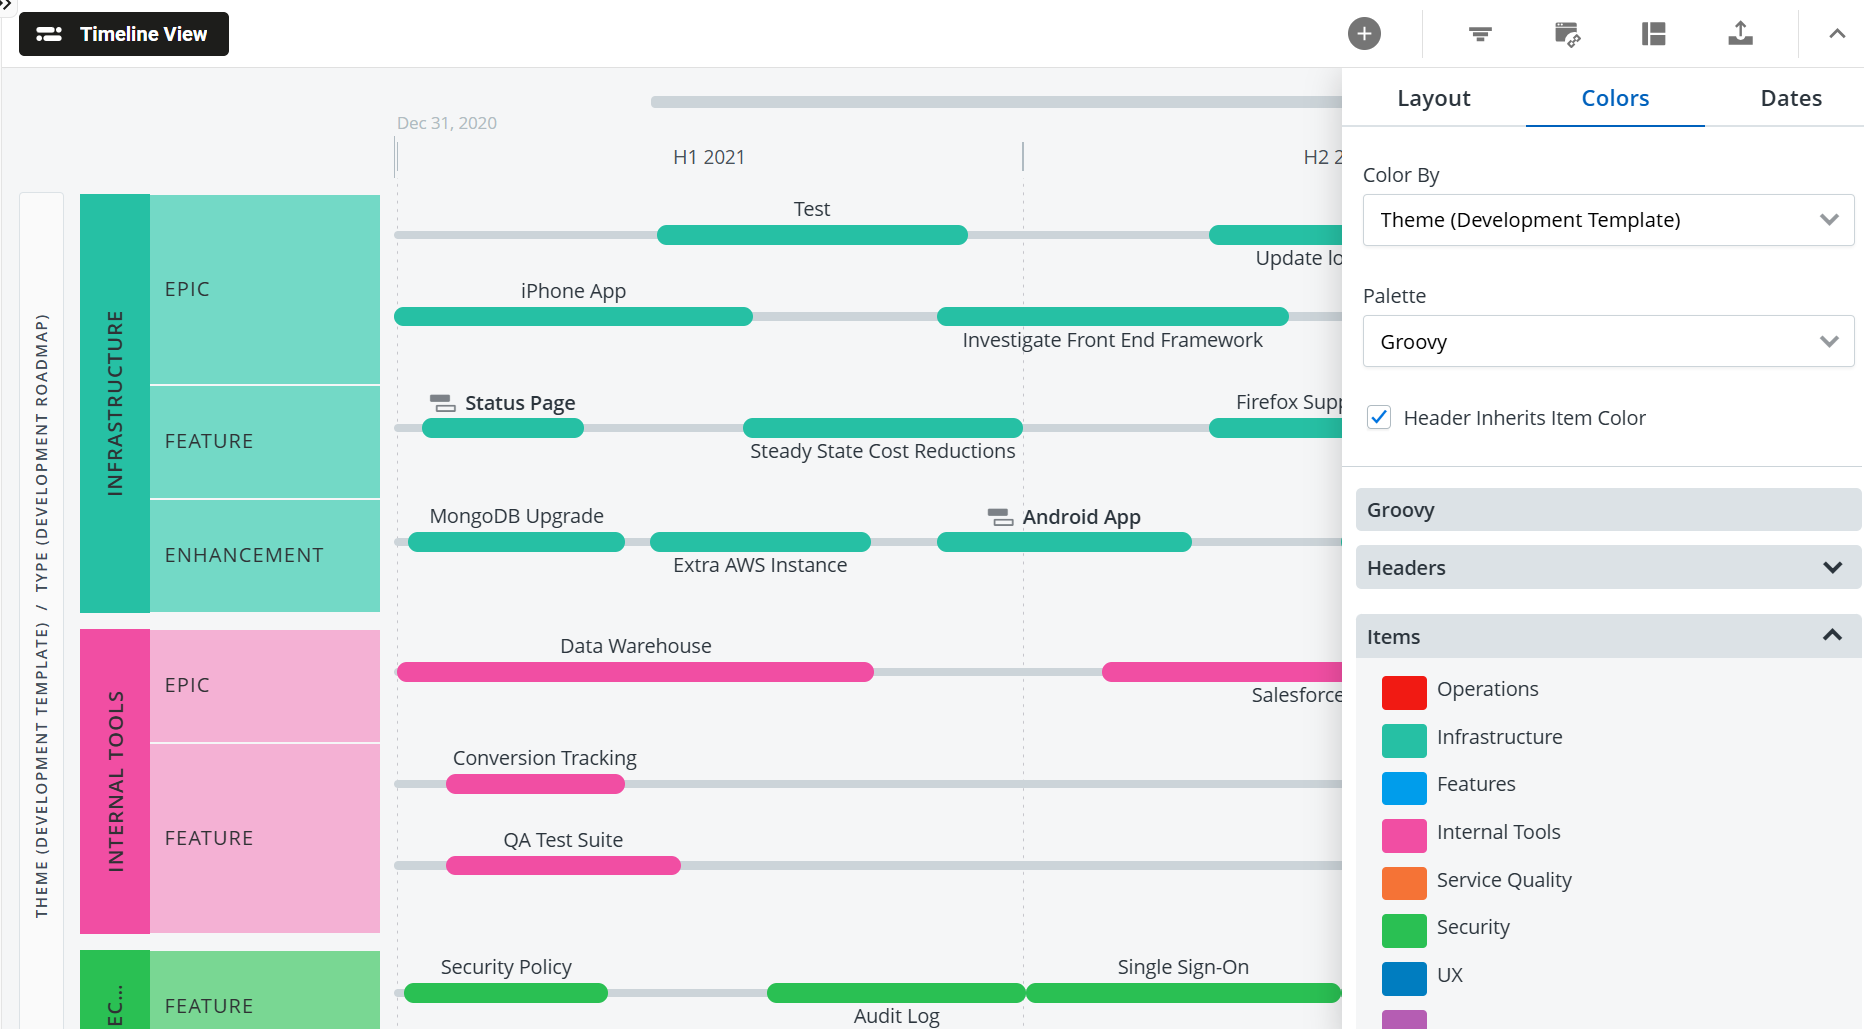Open the Color By dropdown
The width and height of the screenshot is (1864, 1029).
click(x=1607, y=220)
